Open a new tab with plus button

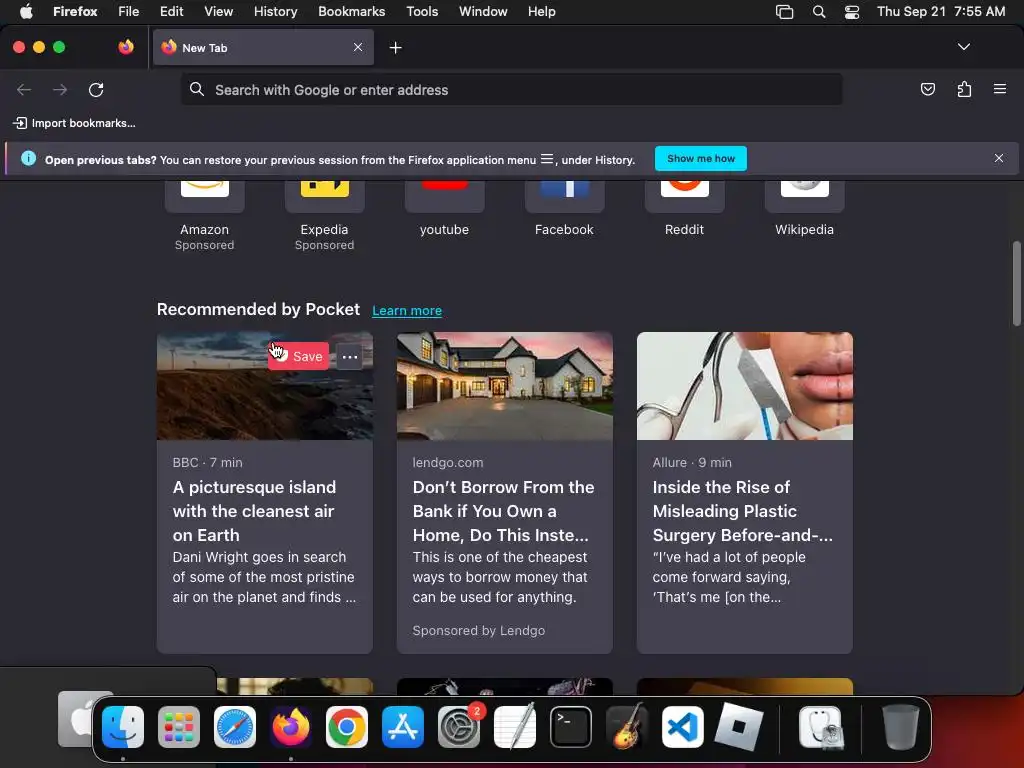(x=395, y=48)
